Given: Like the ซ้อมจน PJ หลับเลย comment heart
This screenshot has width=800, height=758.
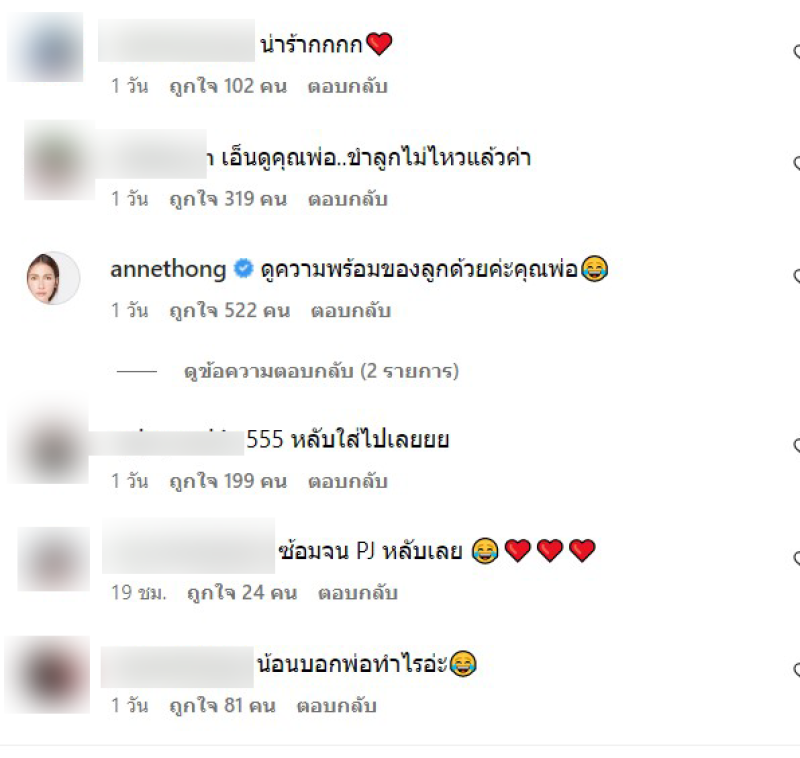Looking at the screenshot, I should coord(797,558).
